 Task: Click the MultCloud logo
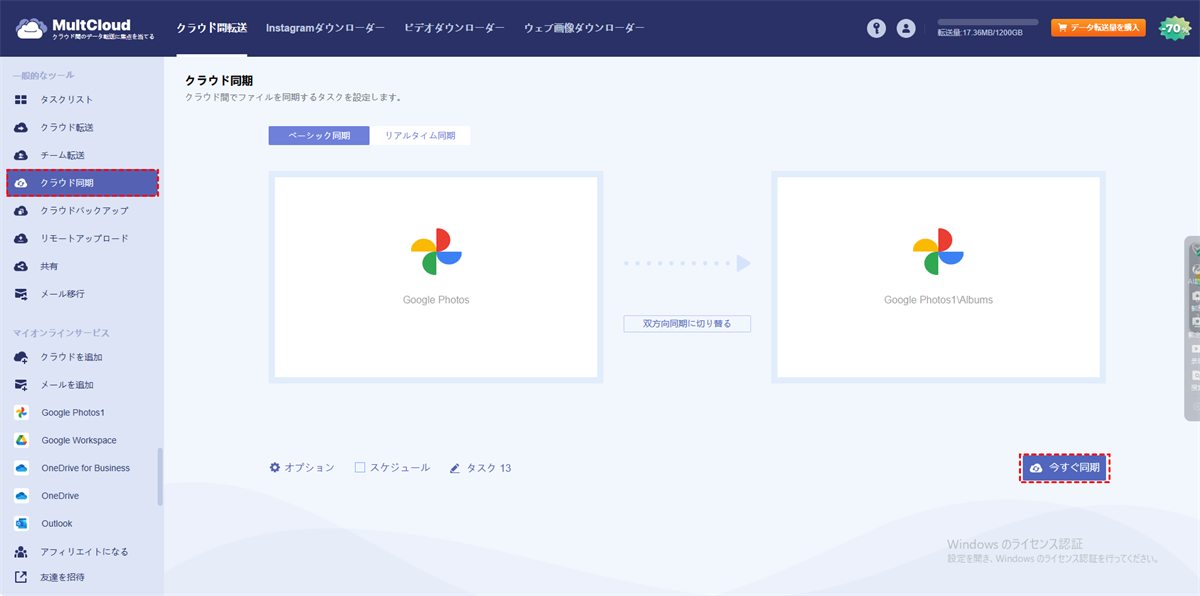tap(85, 28)
